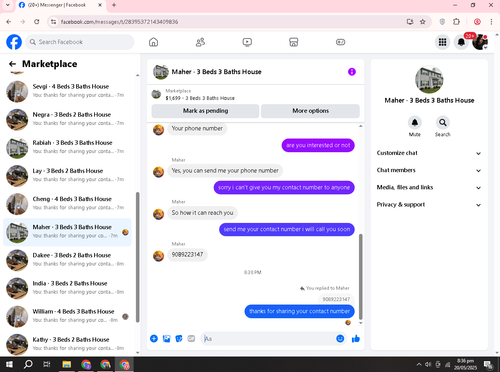Open the tab search dropdown arrow in Chrome
This screenshot has width=500, height=372.
8,5
